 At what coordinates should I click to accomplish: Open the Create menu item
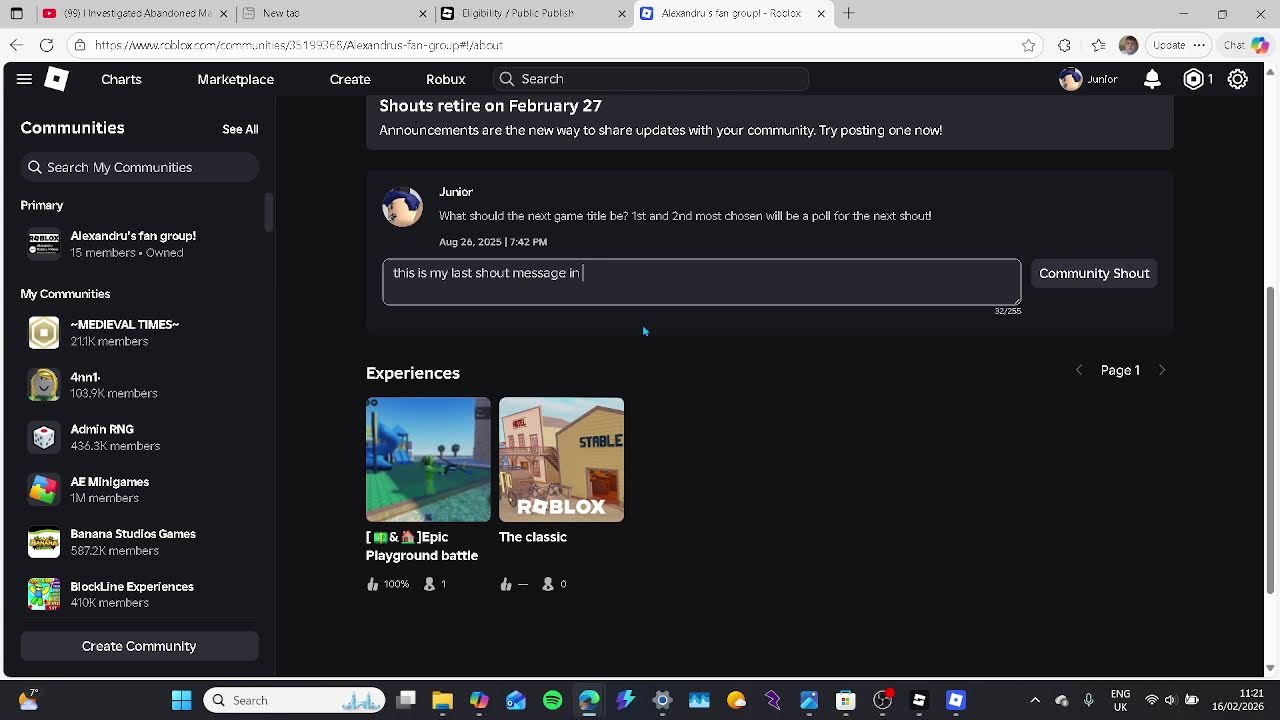click(x=350, y=79)
